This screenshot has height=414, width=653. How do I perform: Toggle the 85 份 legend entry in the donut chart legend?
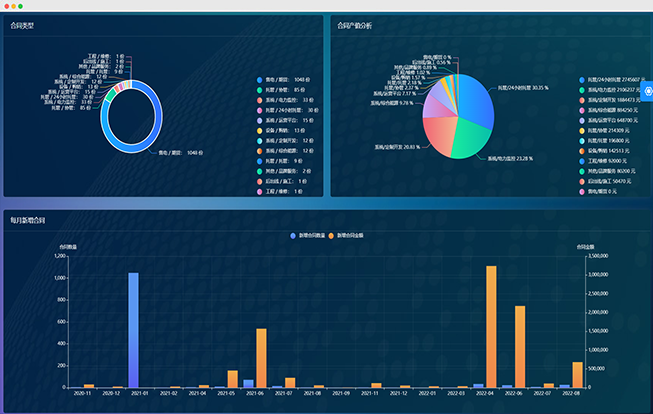[x=261, y=89]
